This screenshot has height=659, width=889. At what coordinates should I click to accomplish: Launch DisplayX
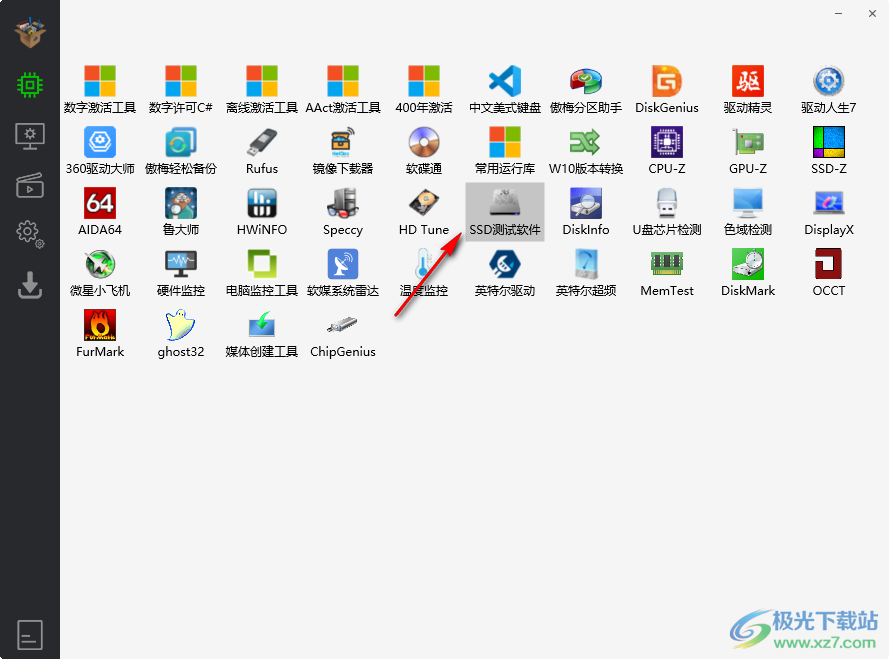[x=829, y=212]
